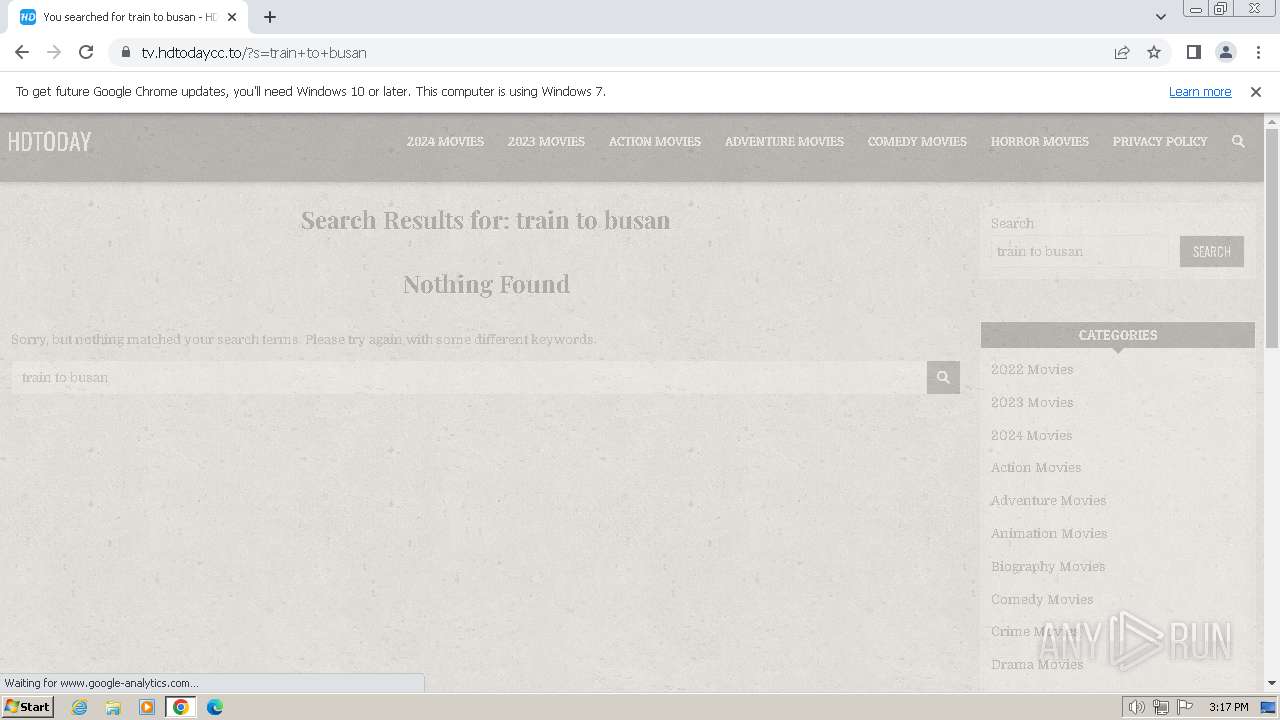The height and width of the screenshot is (720, 1280).
Task: Bookmark this tab with the star
Action: 1154,52
